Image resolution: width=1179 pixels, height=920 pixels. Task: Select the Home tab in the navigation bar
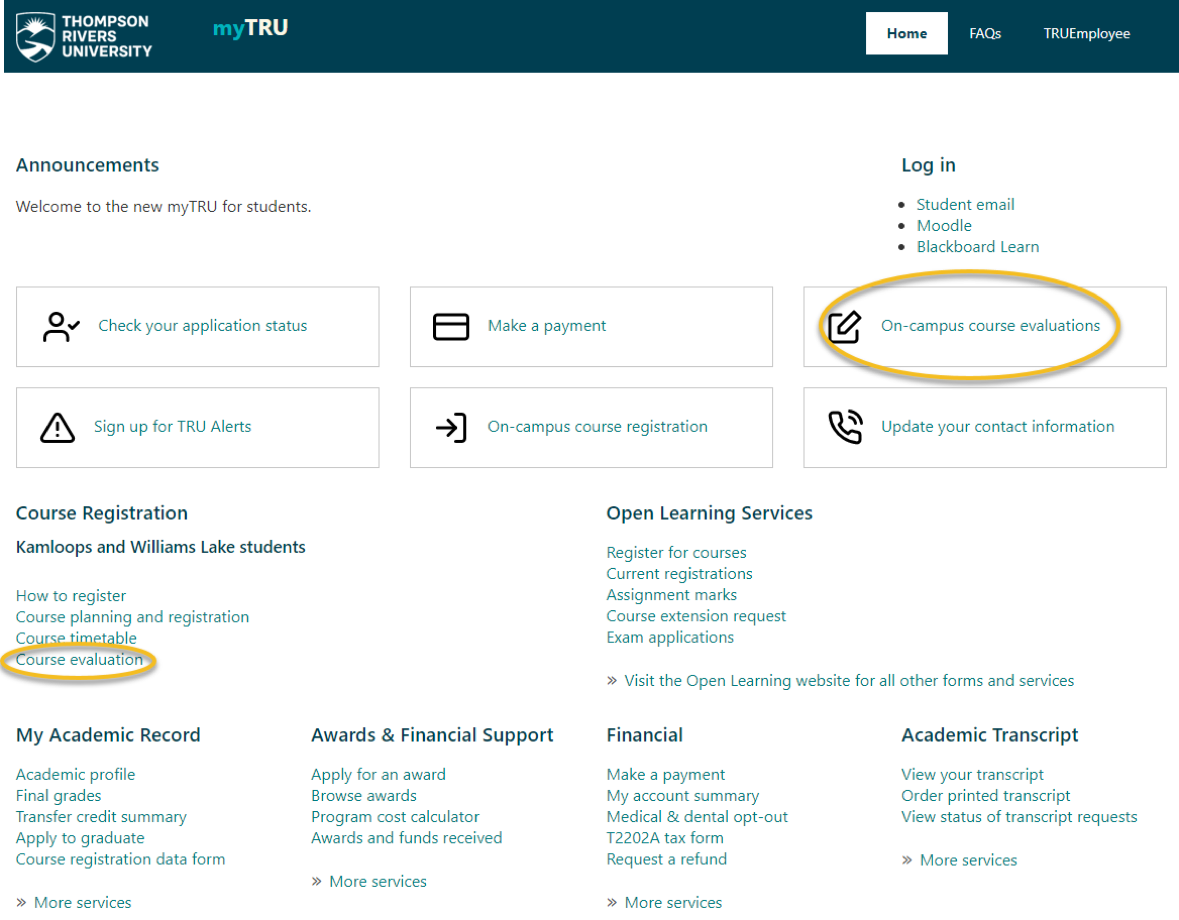(906, 33)
